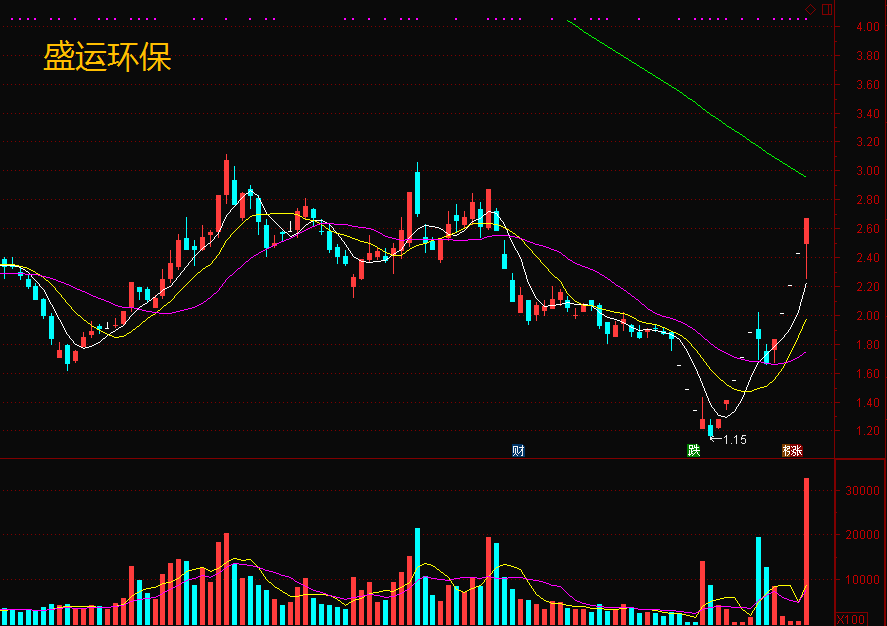Select the red candlestick at the 3.10 high

point(227,178)
